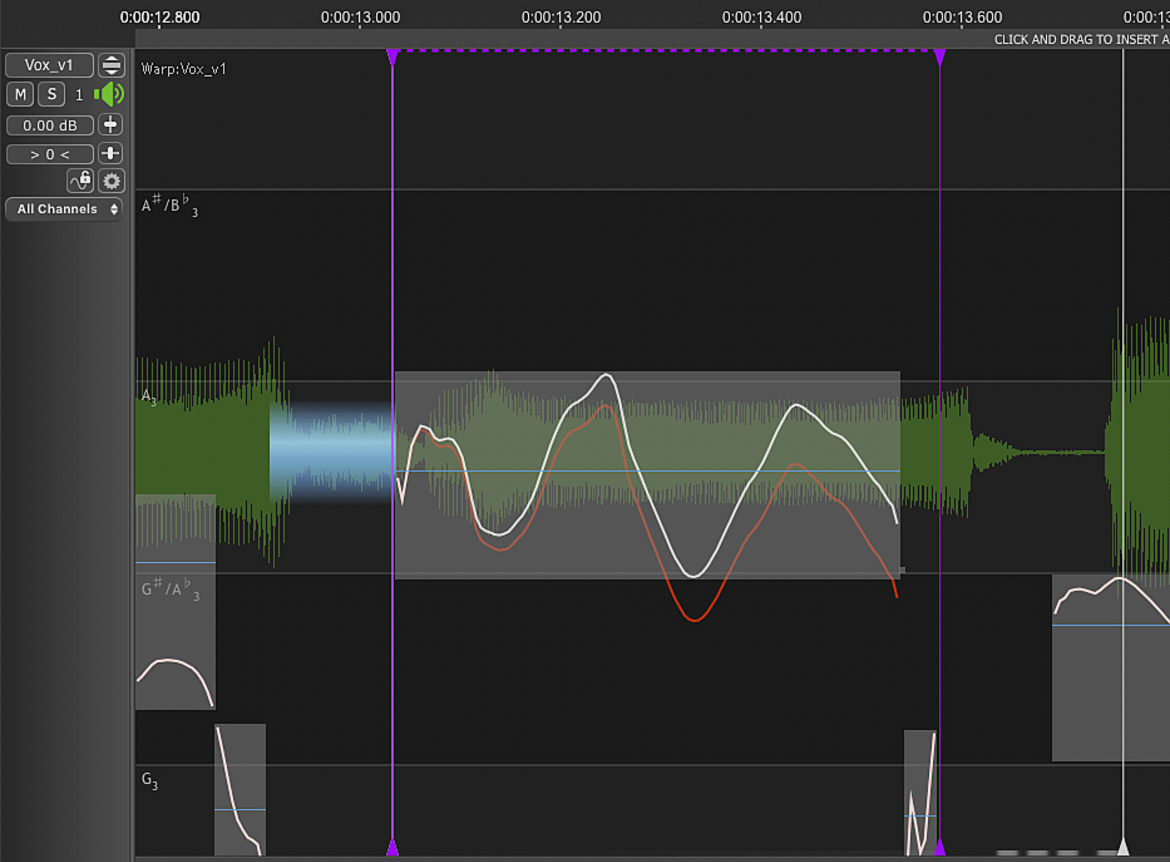
Task: Open the All Channels dropdown
Action: 63,209
